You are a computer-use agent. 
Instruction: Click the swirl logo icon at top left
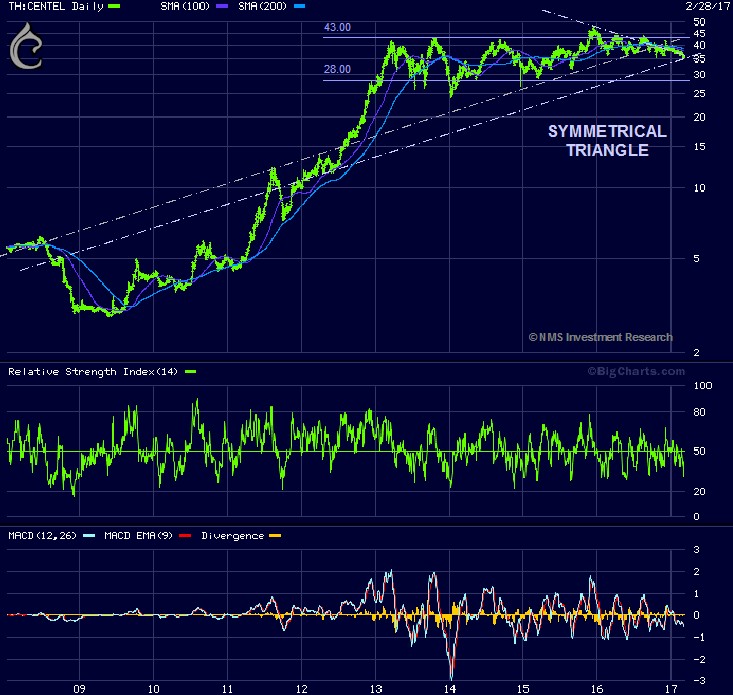(26, 46)
